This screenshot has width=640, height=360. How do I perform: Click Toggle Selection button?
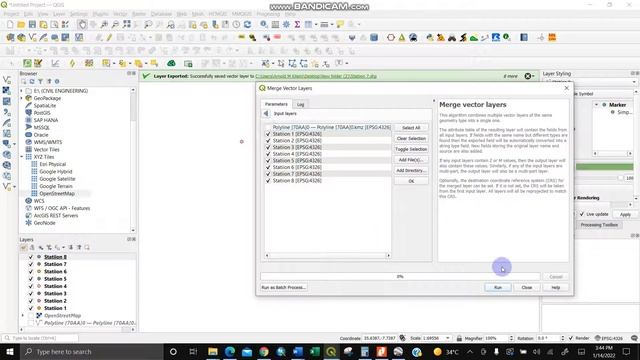tap(411, 149)
